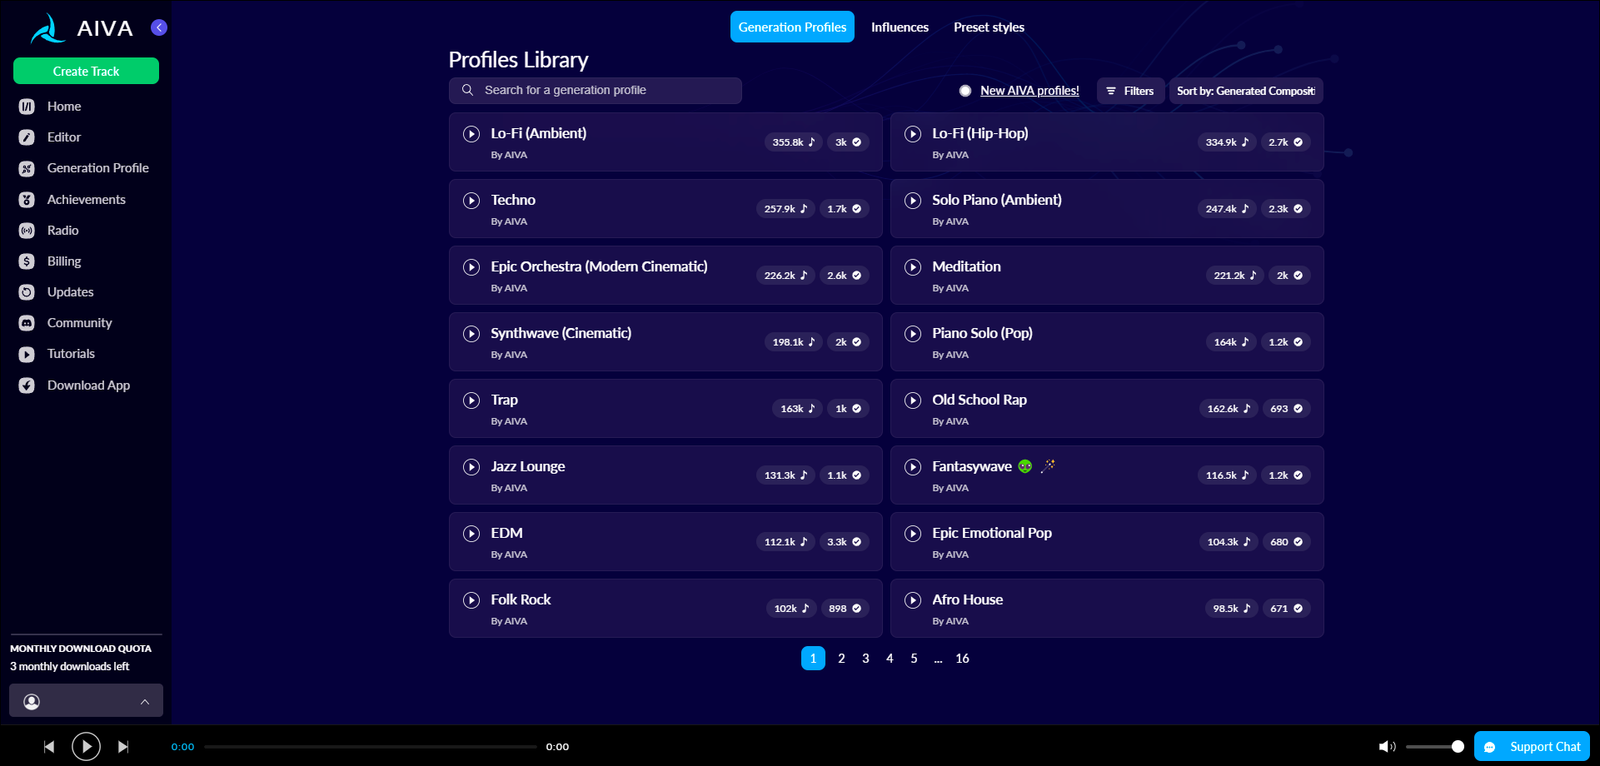Open Updates in the sidebar
This screenshot has width=1600, height=766.
click(70, 292)
